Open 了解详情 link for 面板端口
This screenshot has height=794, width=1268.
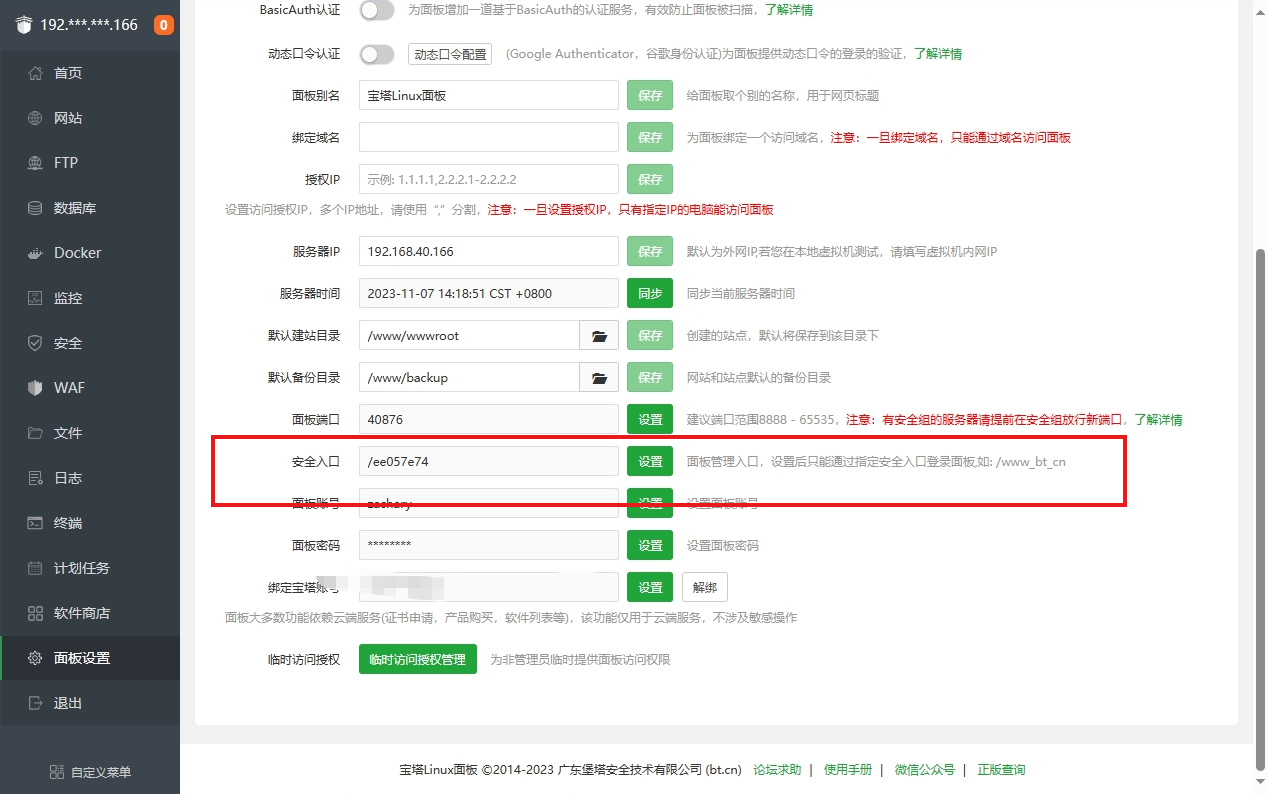1158,420
